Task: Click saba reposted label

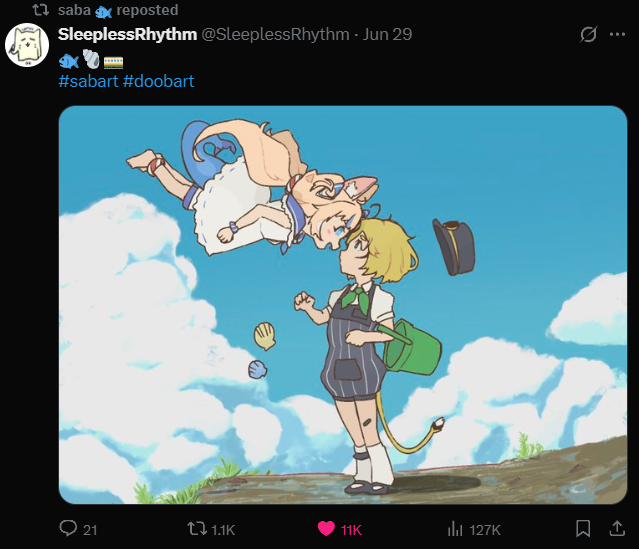Action: [x=118, y=10]
